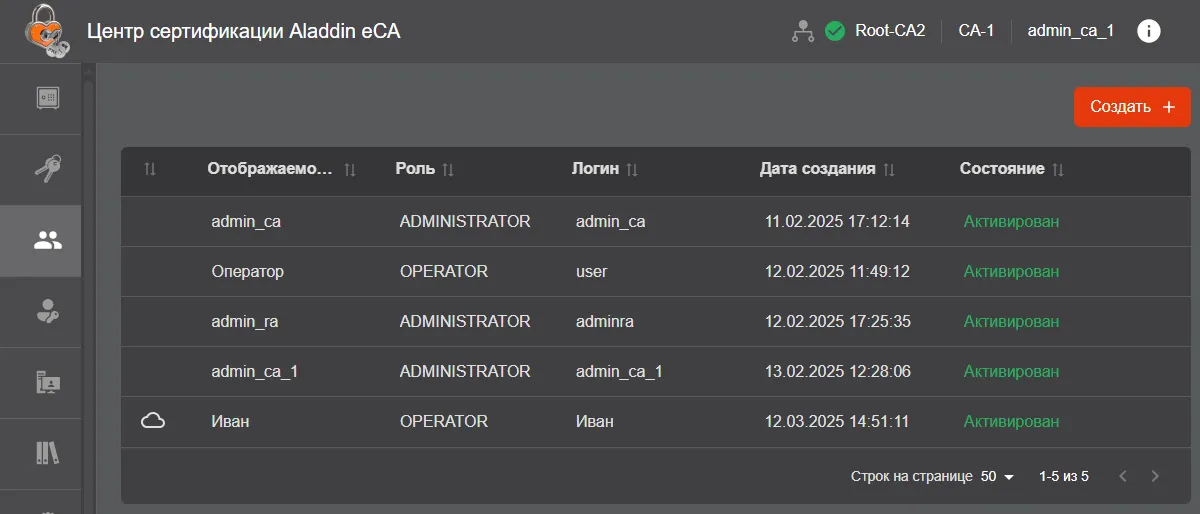The height and width of the screenshot is (514, 1200).
Task: Click date 12.02.2025 11:49:12
Action: [837, 271]
